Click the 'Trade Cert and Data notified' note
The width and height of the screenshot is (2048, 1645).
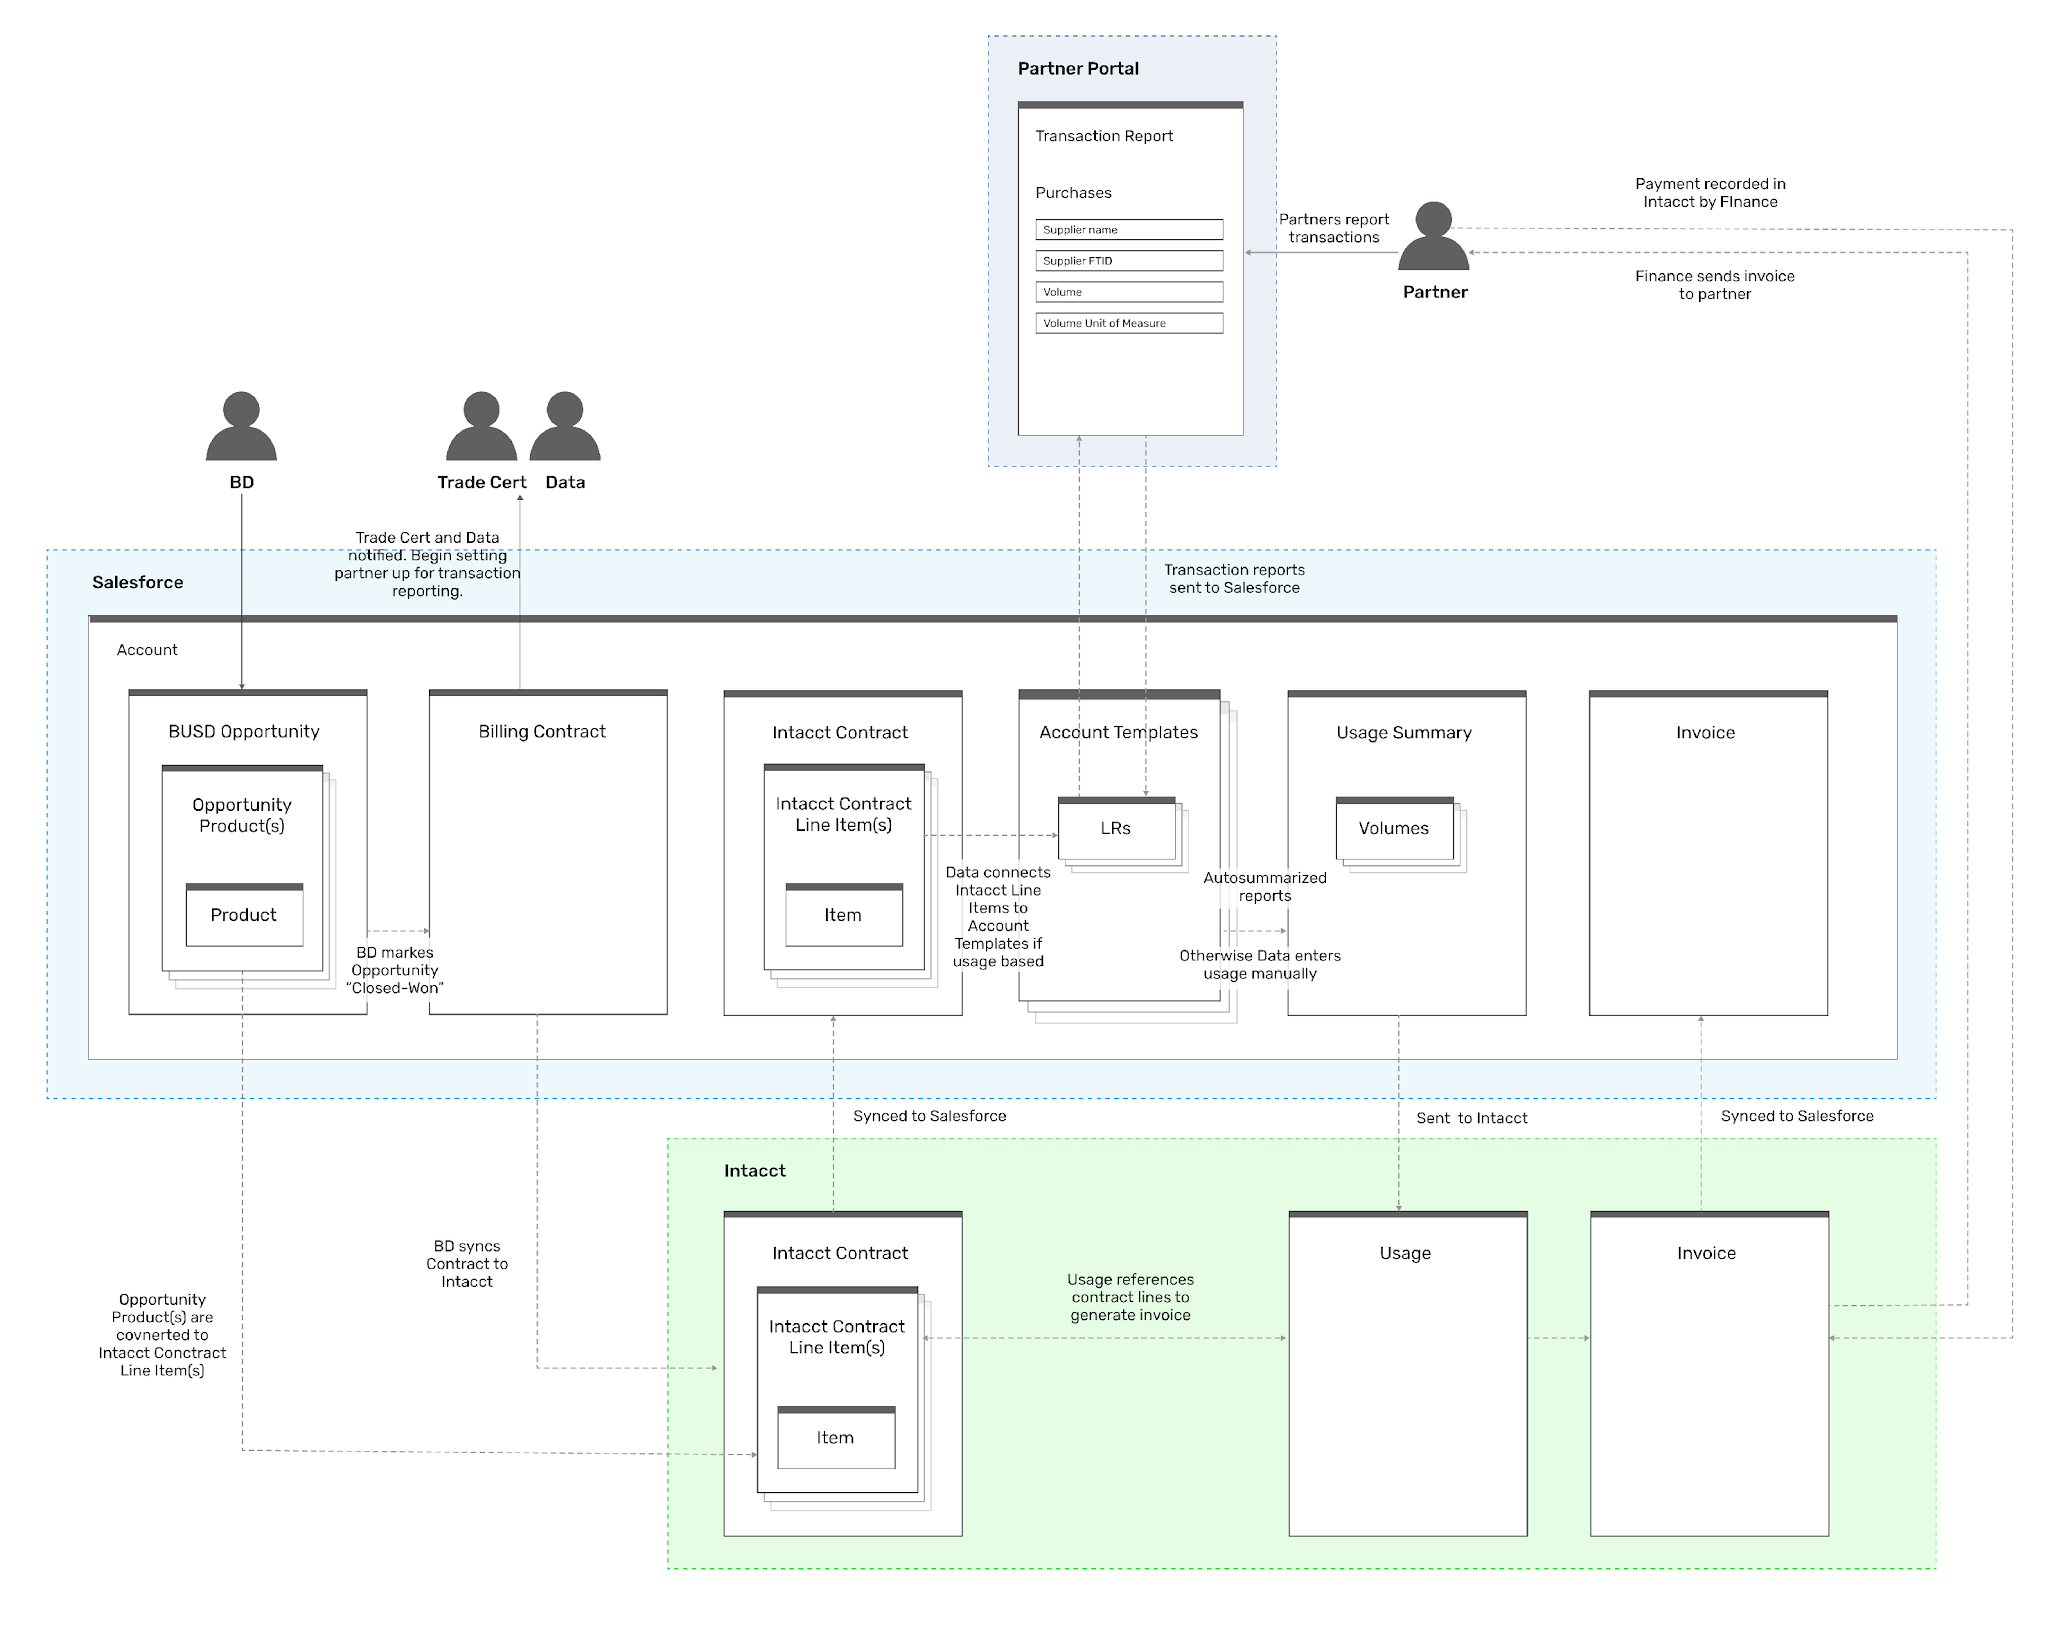tap(427, 565)
